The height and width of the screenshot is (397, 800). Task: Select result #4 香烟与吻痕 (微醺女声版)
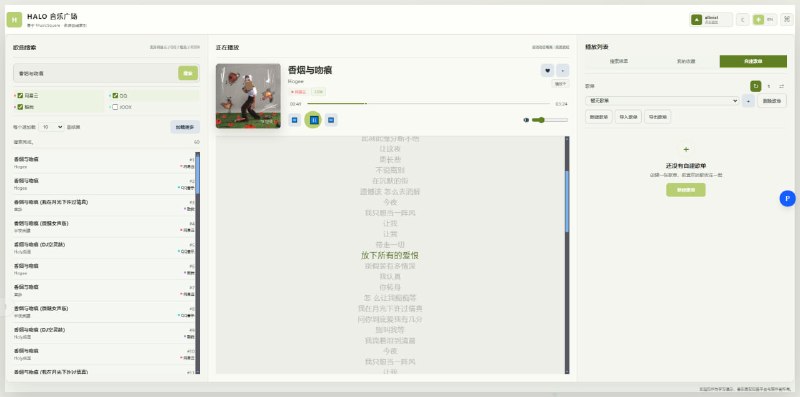(x=104, y=227)
